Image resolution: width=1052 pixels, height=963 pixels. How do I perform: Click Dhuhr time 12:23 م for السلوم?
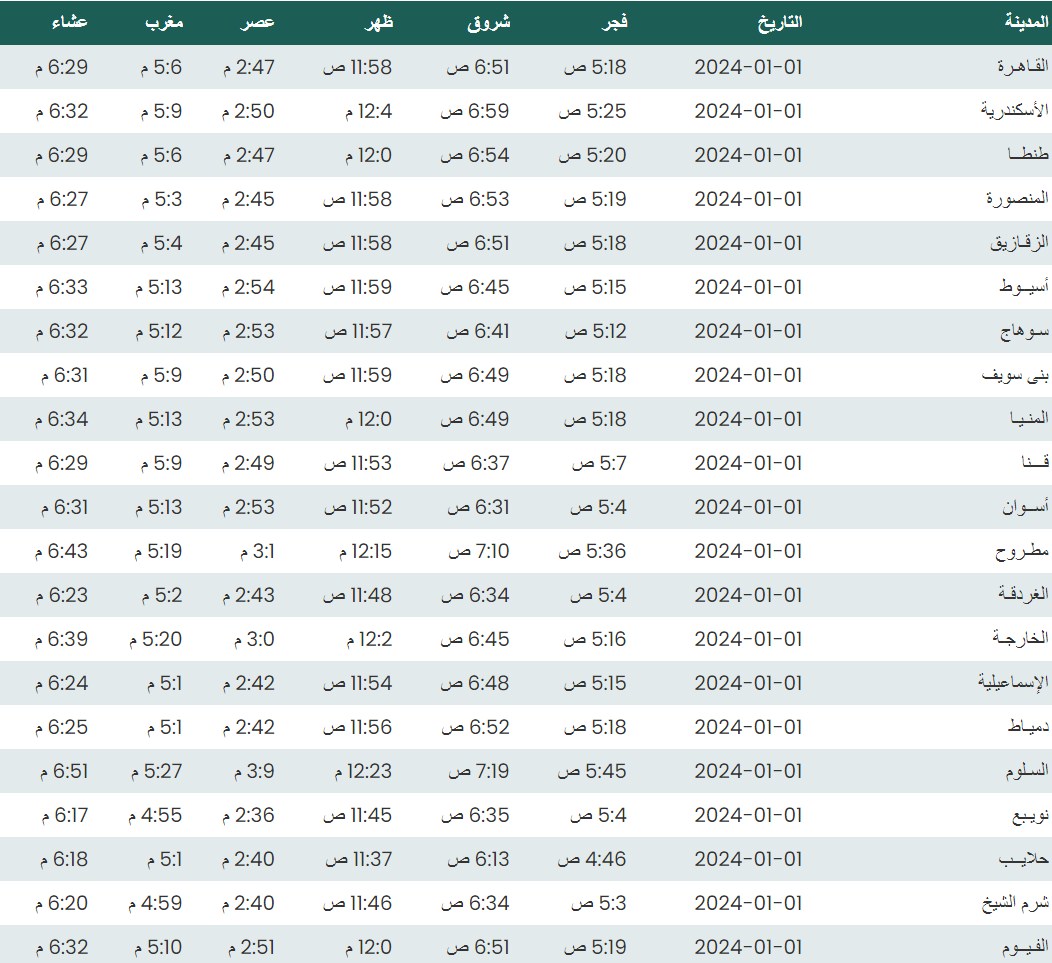tap(357, 771)
